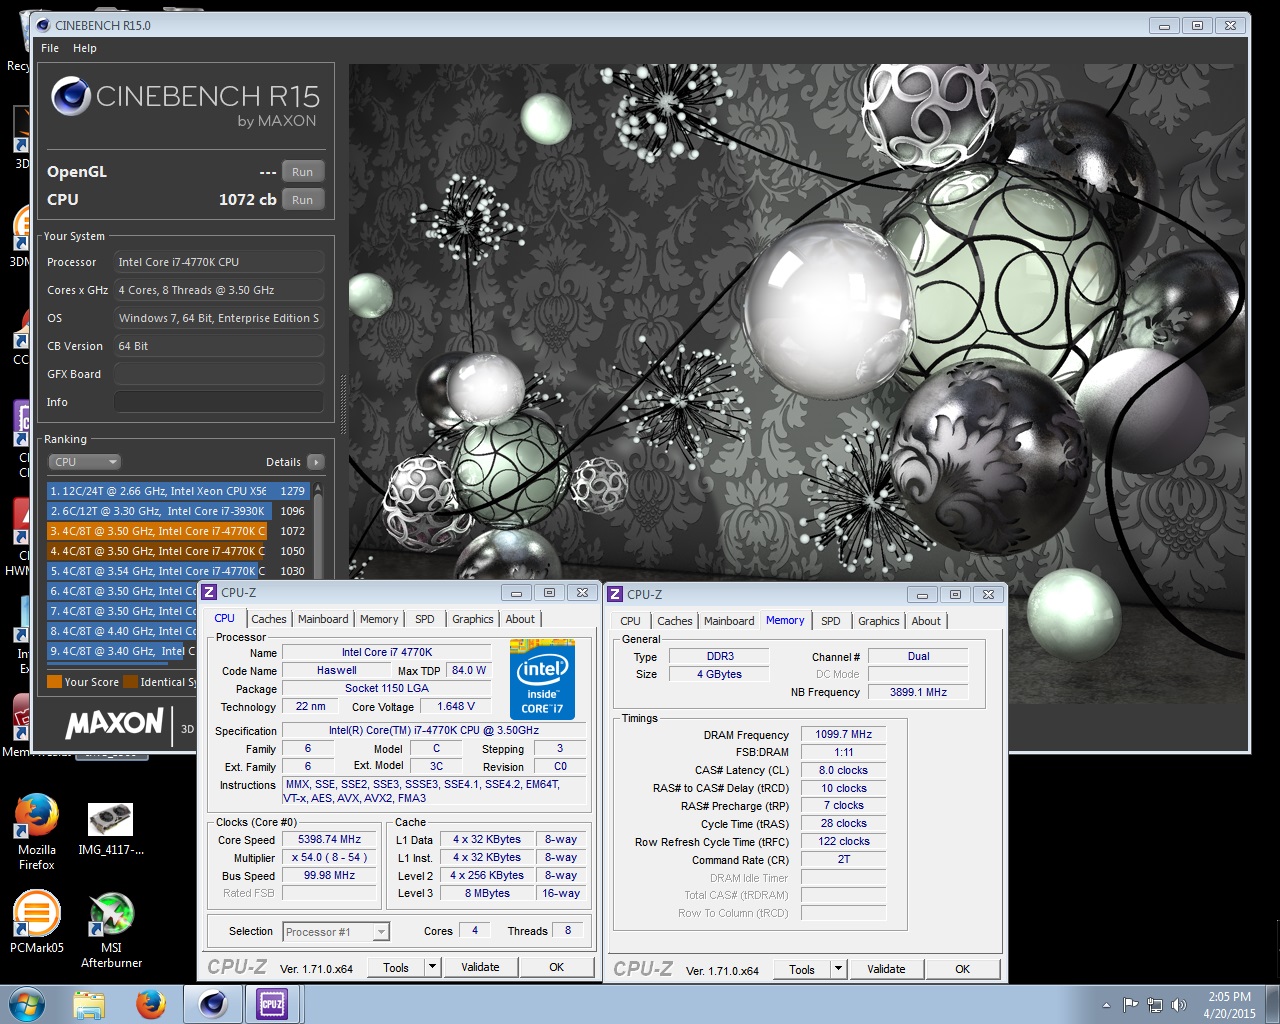Maximize the left CPU-Z window

549,592
